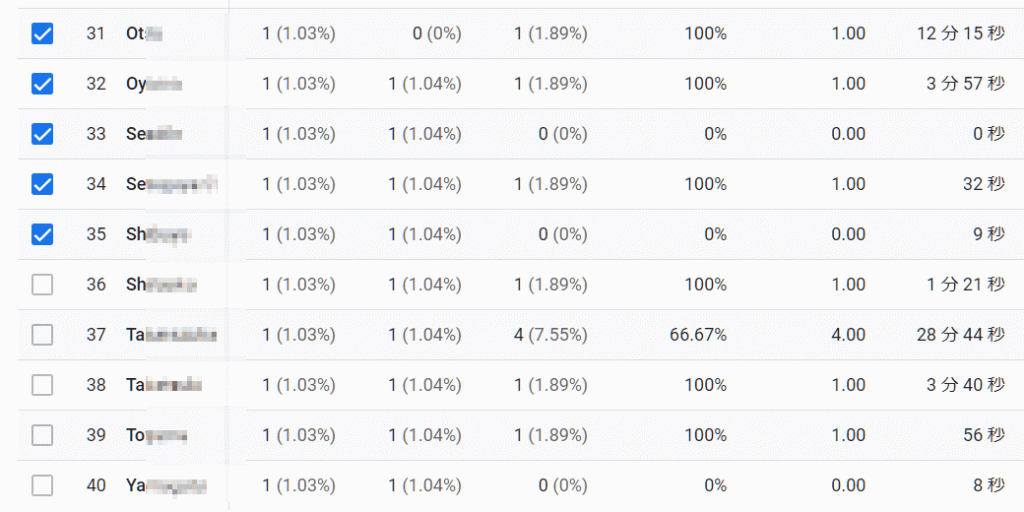Viewport: 1024px width, 512px height.
Task: Check the box for row 40
Action: (x=42, y=486)
